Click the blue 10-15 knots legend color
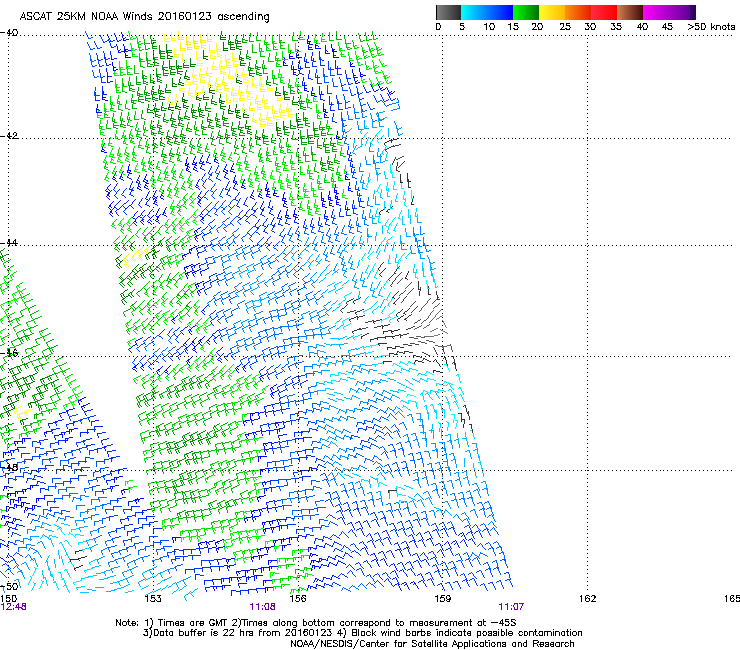The image size is (740, 650). [x=499, y=13]
